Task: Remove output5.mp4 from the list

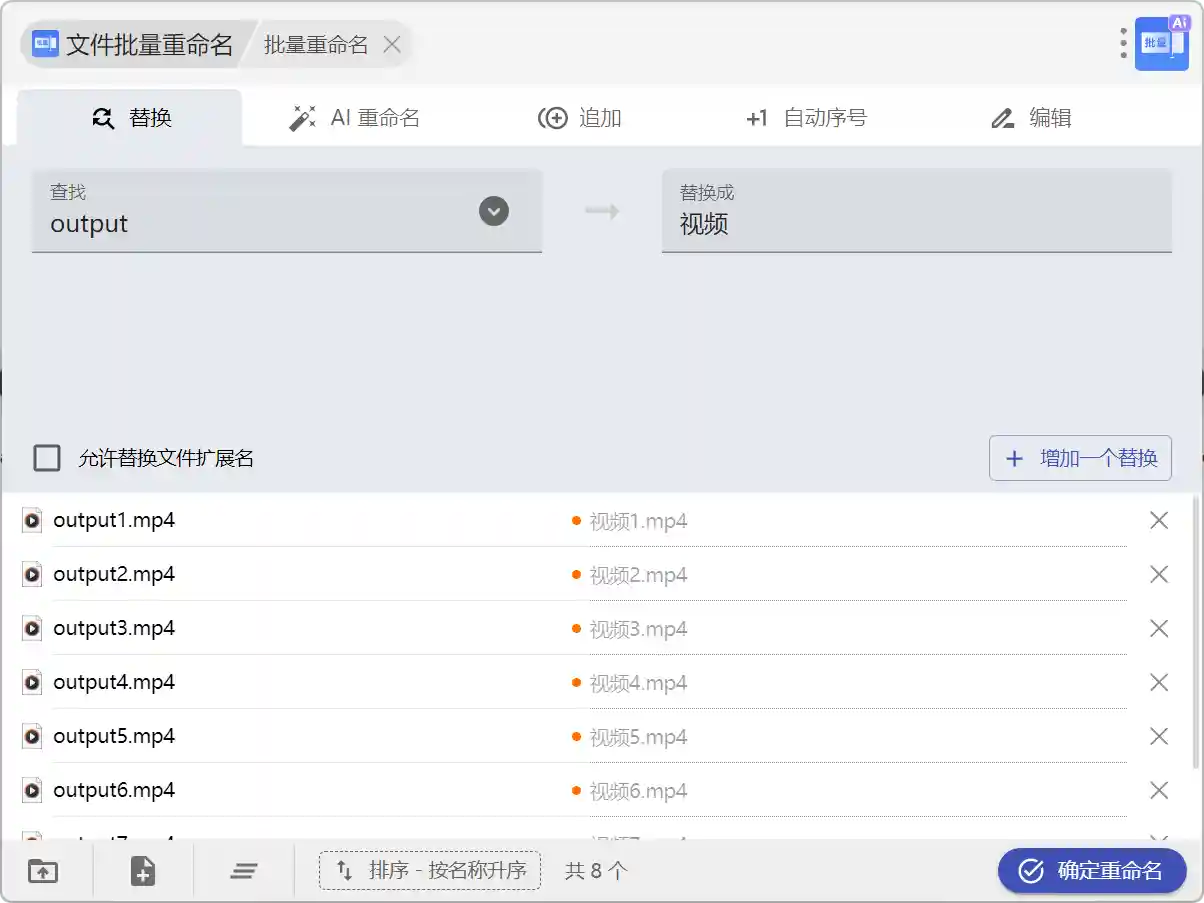Action: [1159, 736]
